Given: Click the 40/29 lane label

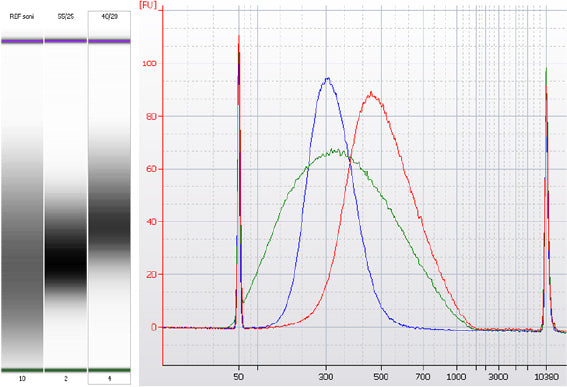Looking at the screenshot, I should (110, 16).
